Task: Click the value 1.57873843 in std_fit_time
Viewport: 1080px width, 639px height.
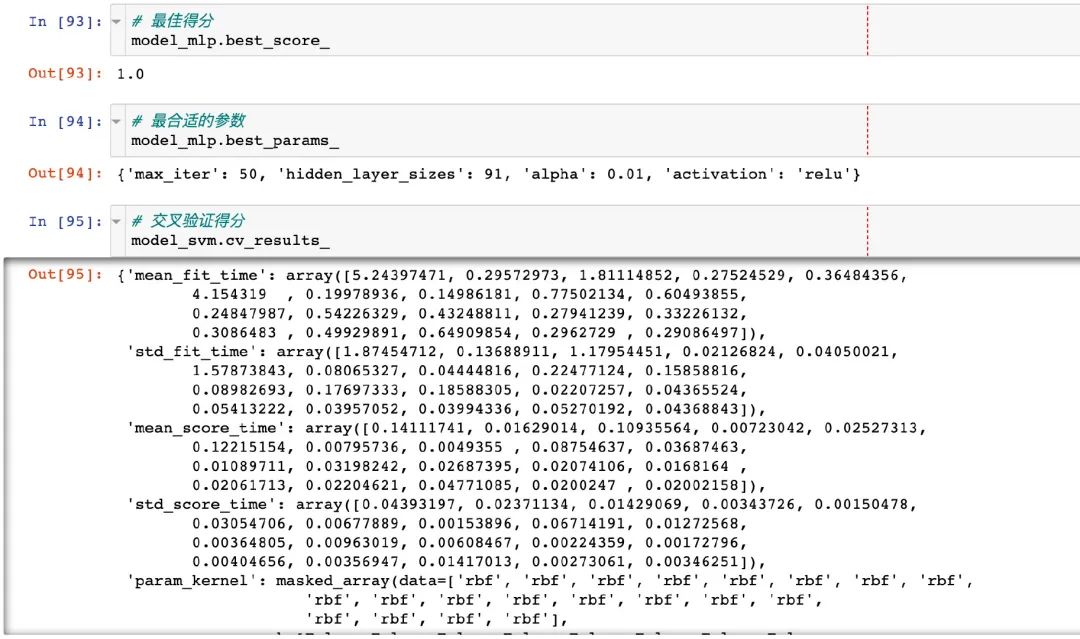Action: (239, 371)
